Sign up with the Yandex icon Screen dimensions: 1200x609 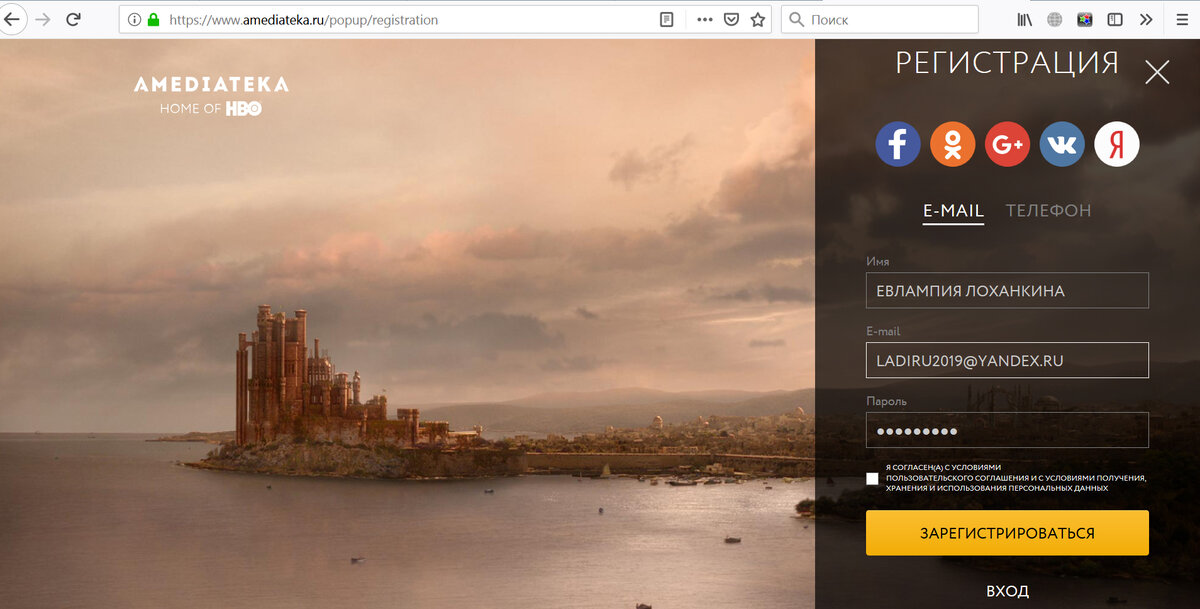pyautogui.click(x=1117, y=145)
